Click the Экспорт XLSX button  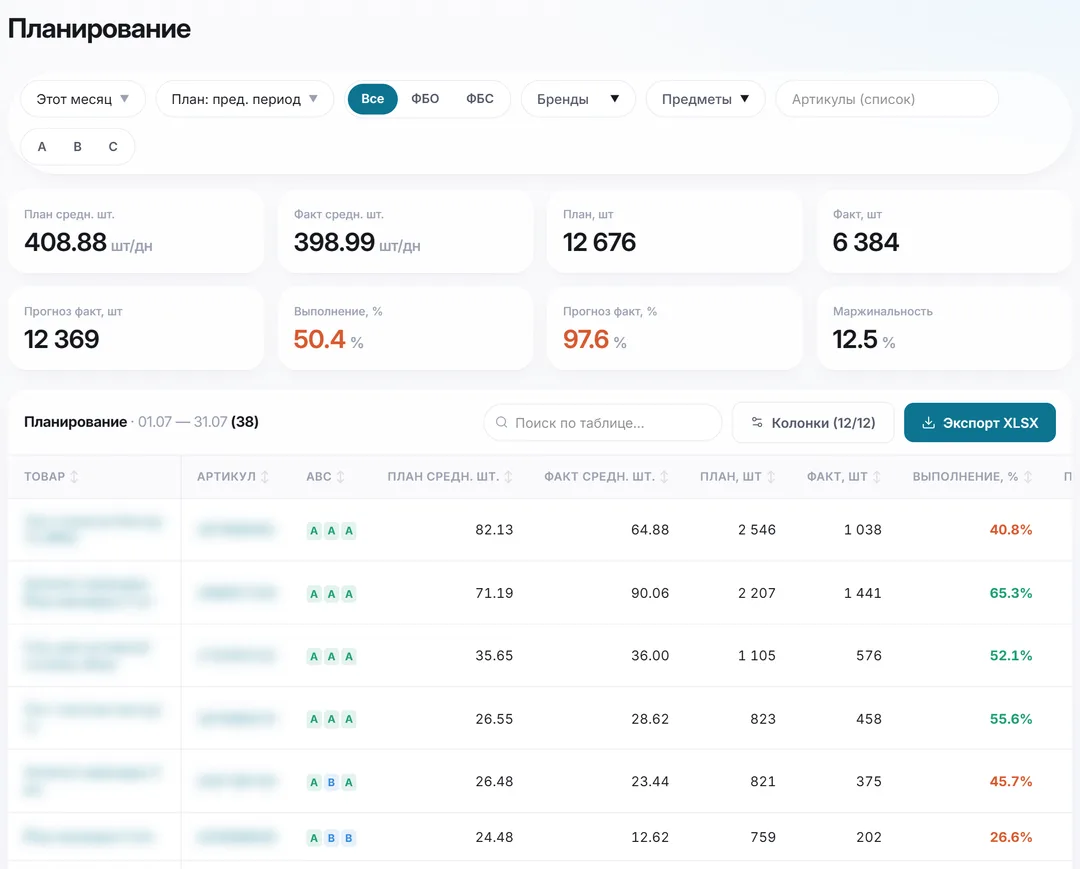[979, 423]
